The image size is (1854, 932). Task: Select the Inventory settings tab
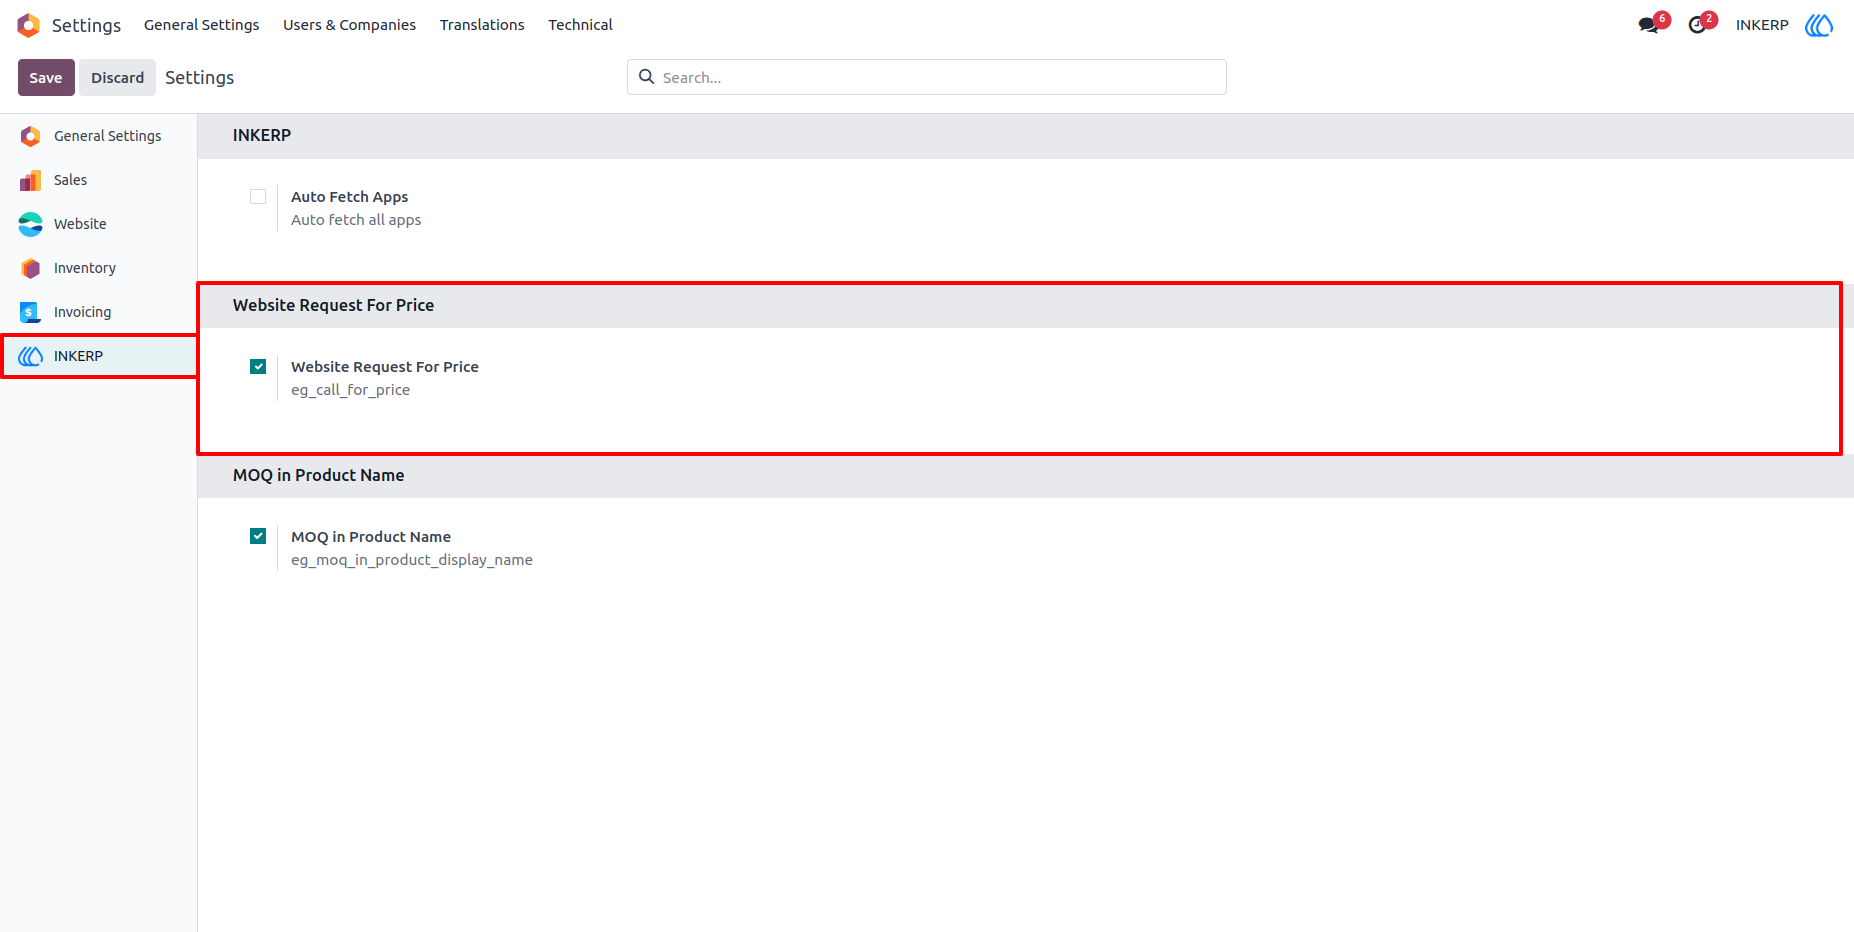(x=98, y=268)
